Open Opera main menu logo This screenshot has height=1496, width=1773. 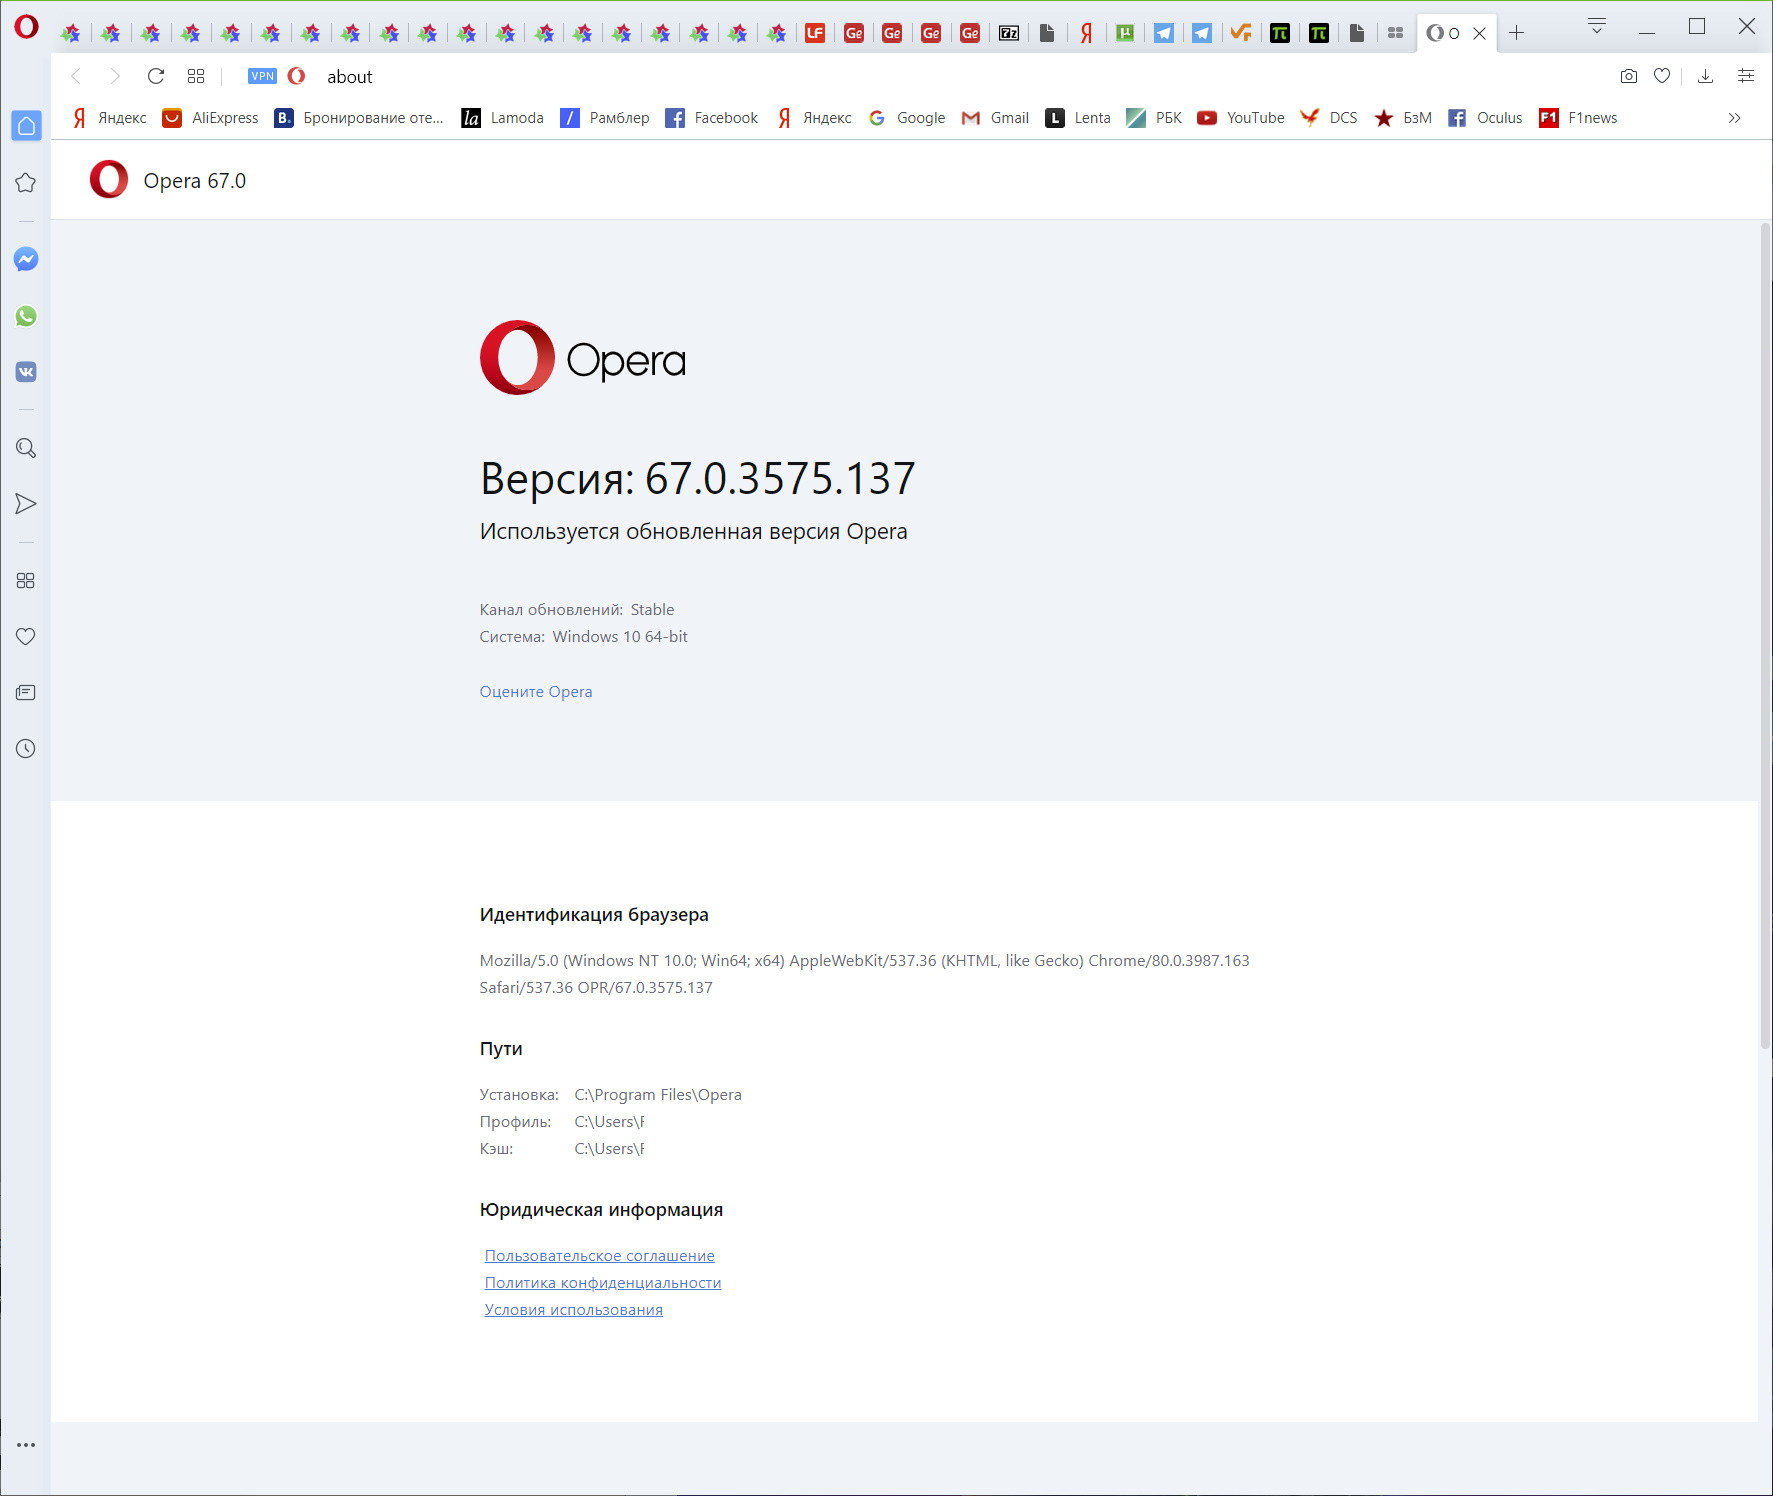tap(26, 27)
